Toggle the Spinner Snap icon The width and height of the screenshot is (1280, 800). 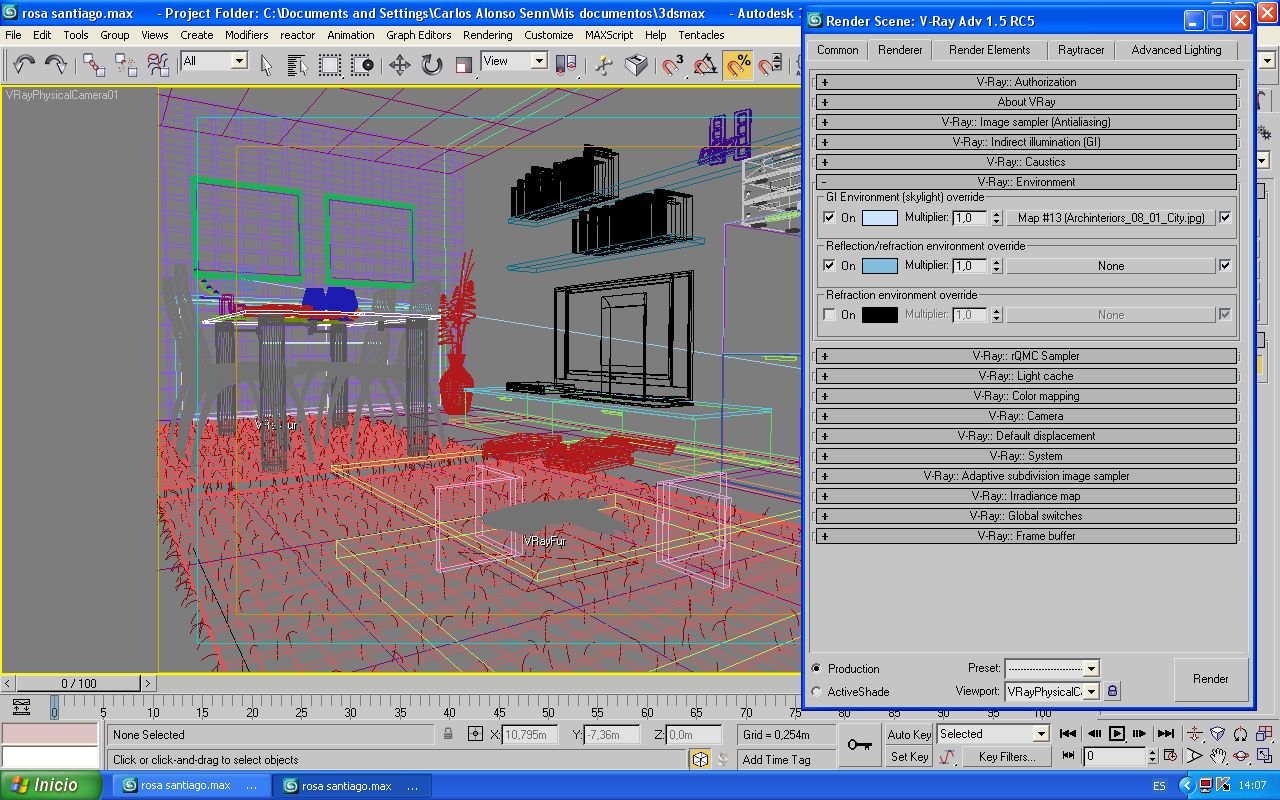tap(770, 66)
